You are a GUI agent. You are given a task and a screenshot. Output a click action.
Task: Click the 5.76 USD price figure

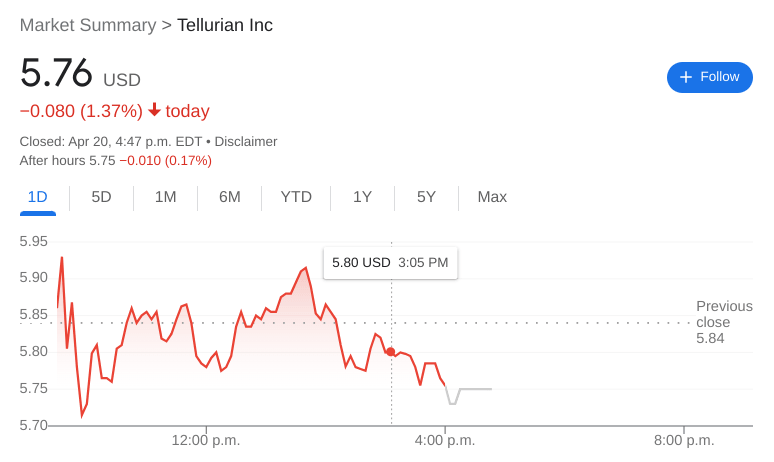tap(57, 75)
